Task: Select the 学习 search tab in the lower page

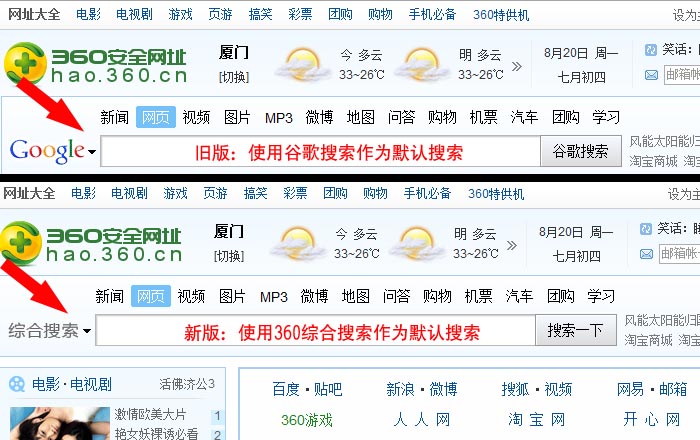Action: (x=601, y=296)
